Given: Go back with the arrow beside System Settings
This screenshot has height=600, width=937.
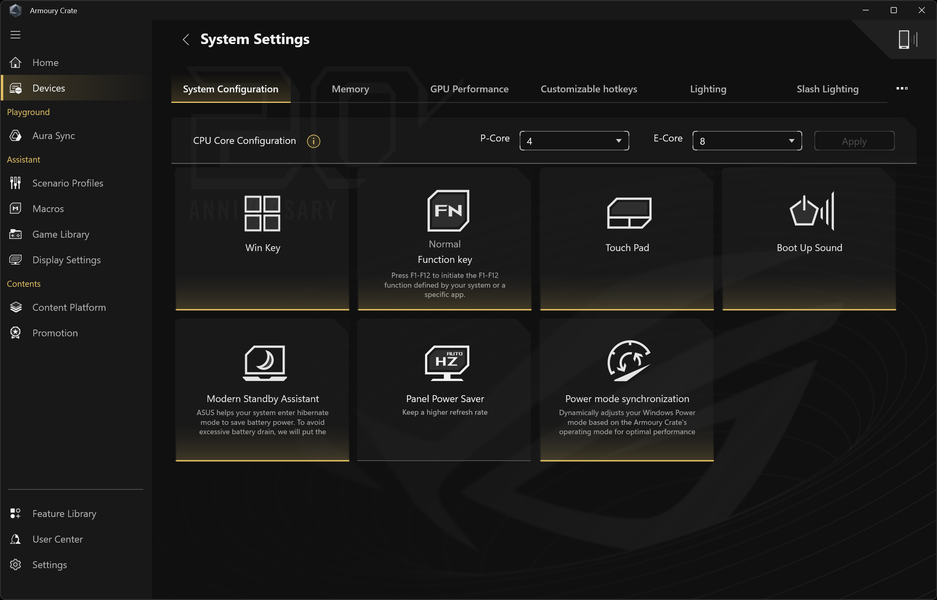Looking at the screenshot, I should [186, 39].
